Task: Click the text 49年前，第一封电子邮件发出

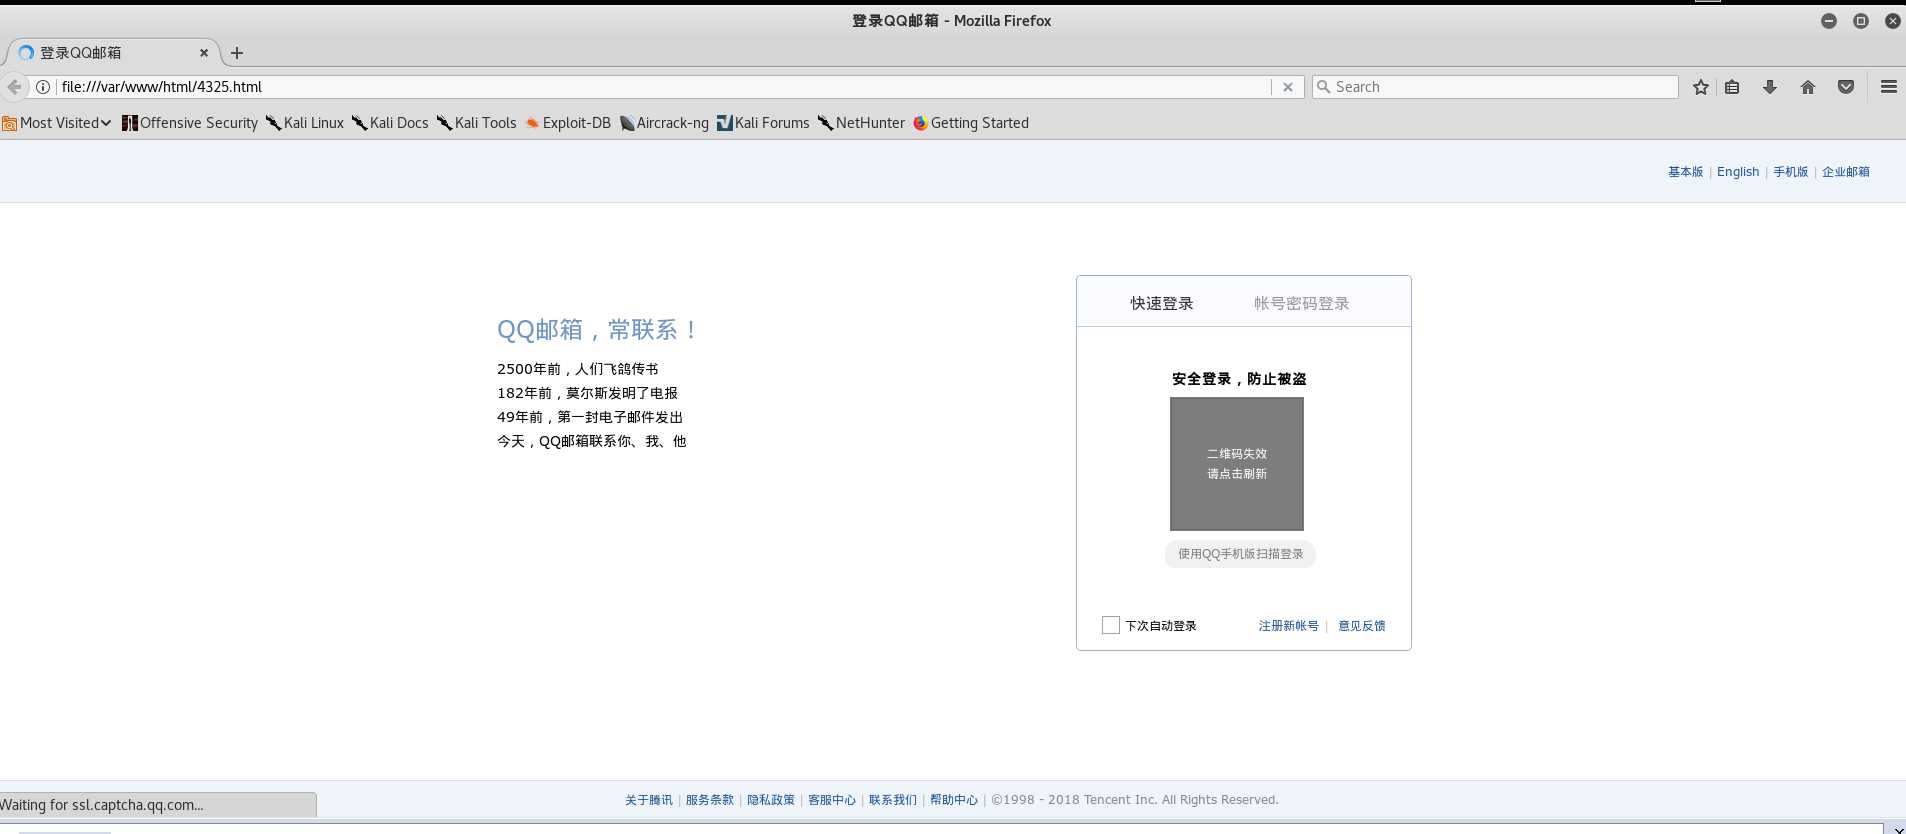Action: pos(590,417)
